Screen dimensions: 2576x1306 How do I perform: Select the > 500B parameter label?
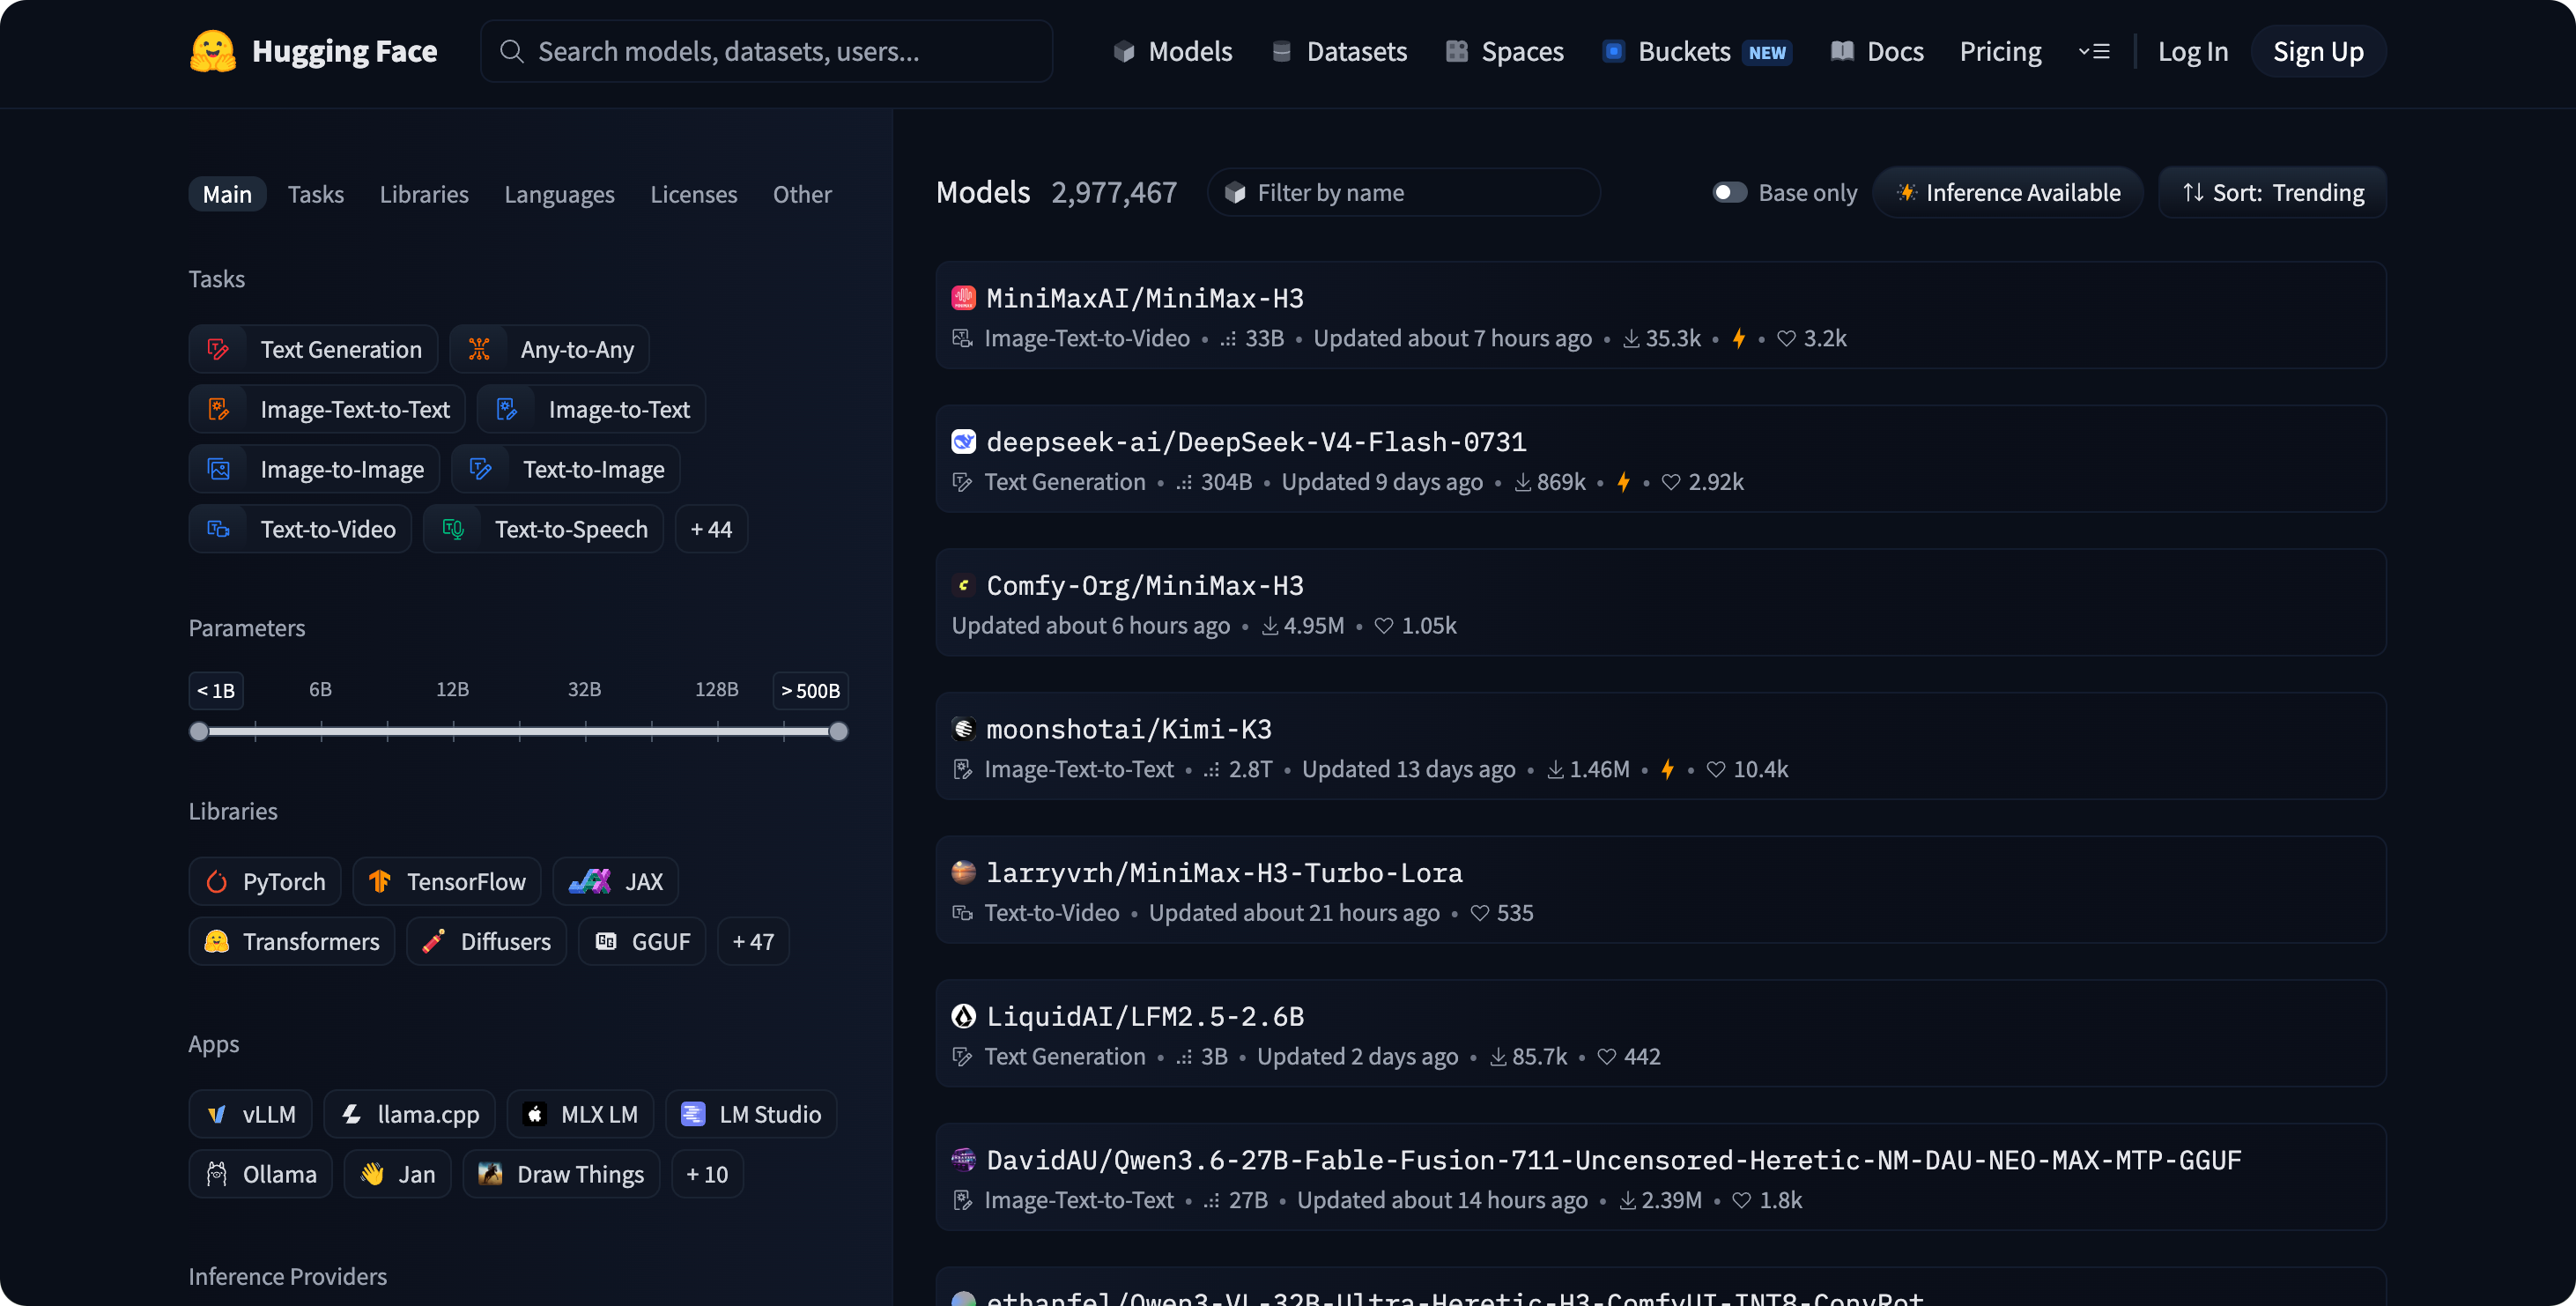tap(811, 690)
